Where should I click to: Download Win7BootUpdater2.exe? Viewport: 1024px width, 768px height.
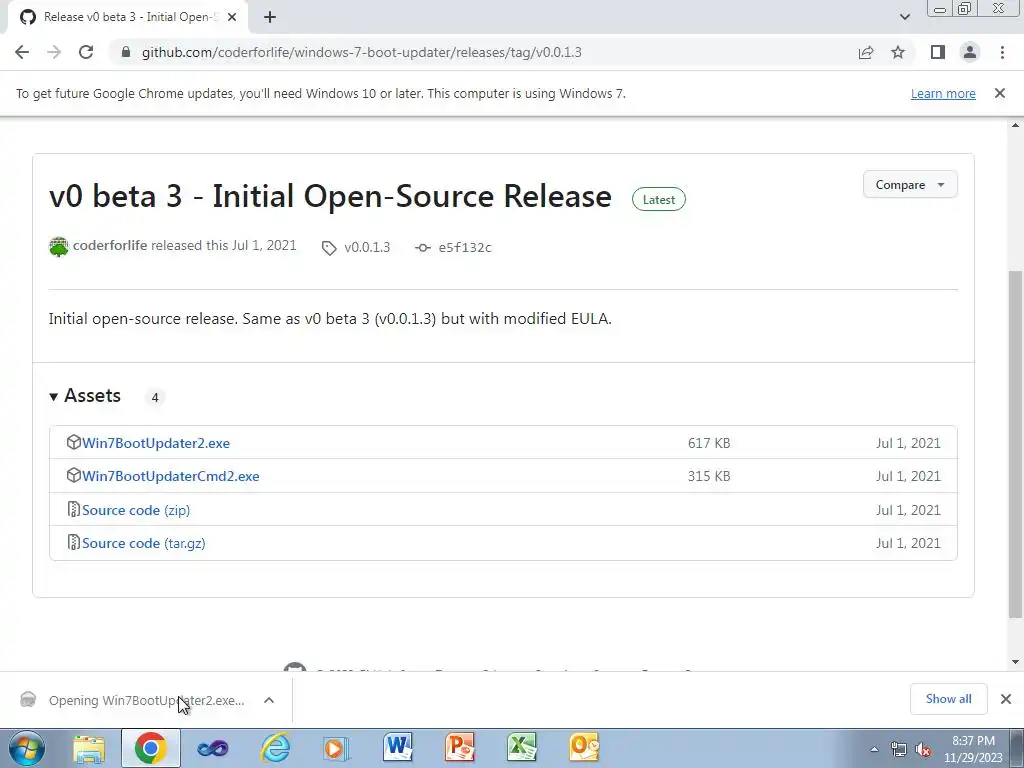pos(155,443)
